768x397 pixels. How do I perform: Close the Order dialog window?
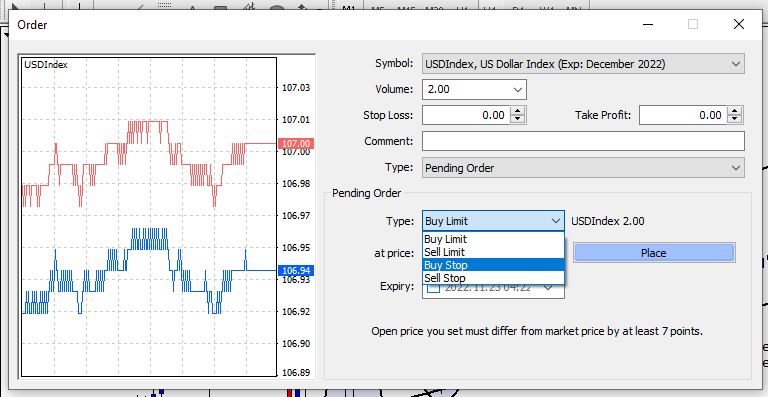pos(739,24)
